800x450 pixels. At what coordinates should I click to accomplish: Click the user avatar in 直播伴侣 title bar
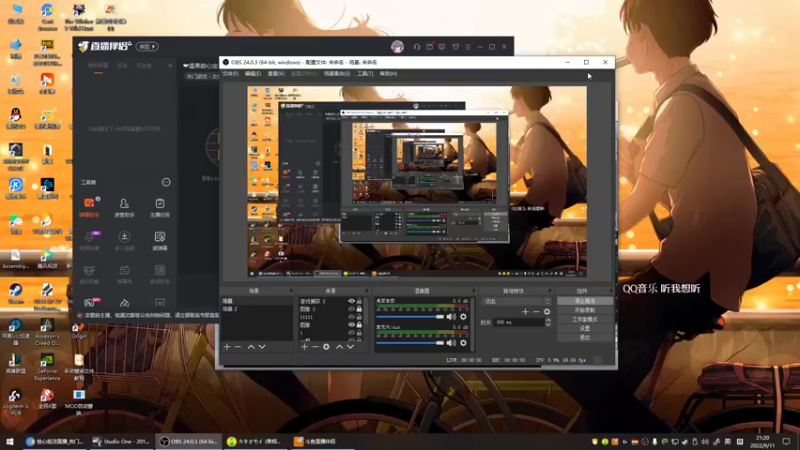(397, 47)
